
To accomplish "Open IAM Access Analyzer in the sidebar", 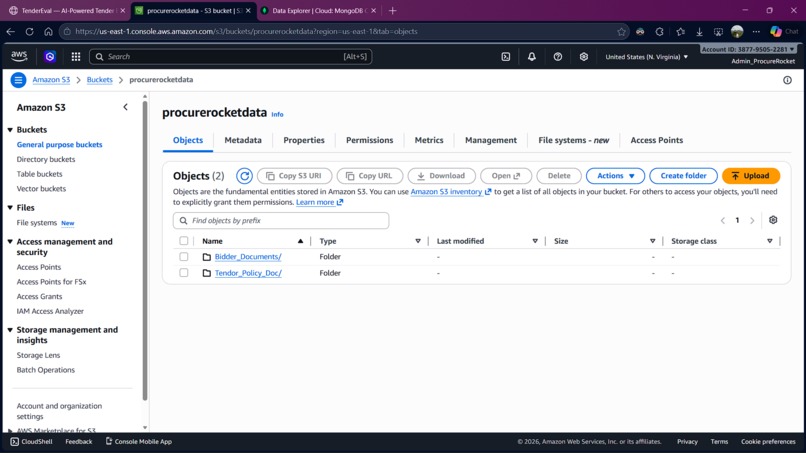I will tap(50, 311).
